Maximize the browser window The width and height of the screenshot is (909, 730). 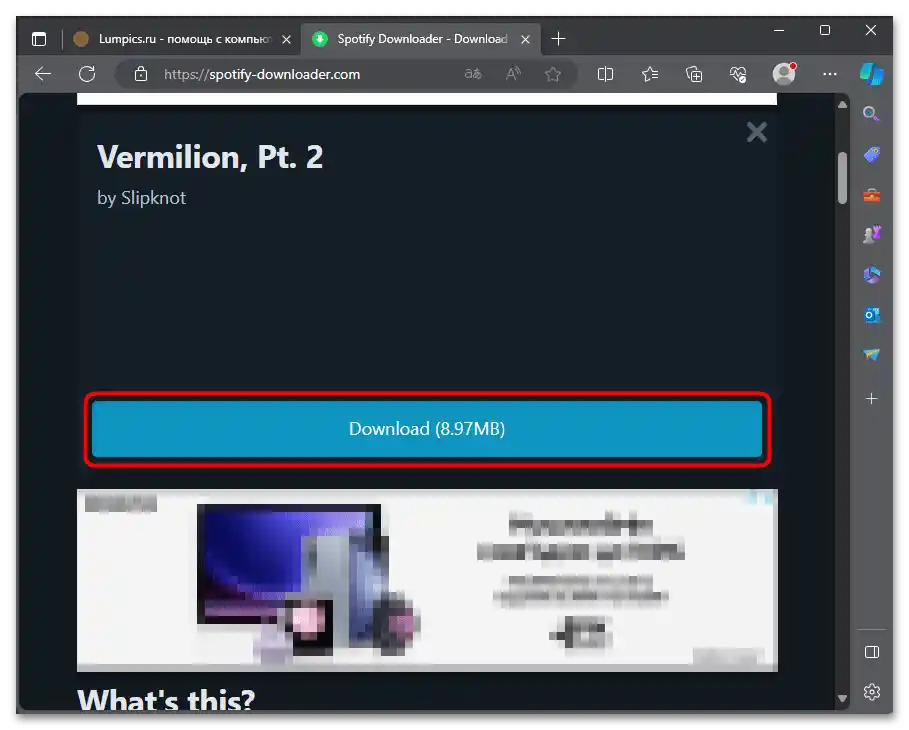tap(825, 30)
